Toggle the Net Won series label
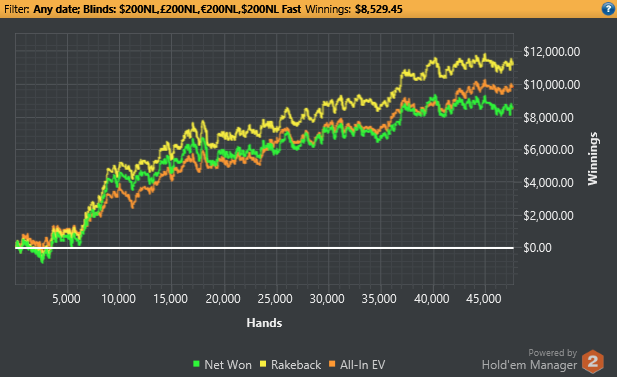Image resolution: width=617 pixels, height=377 pixels. coord(228,365)
